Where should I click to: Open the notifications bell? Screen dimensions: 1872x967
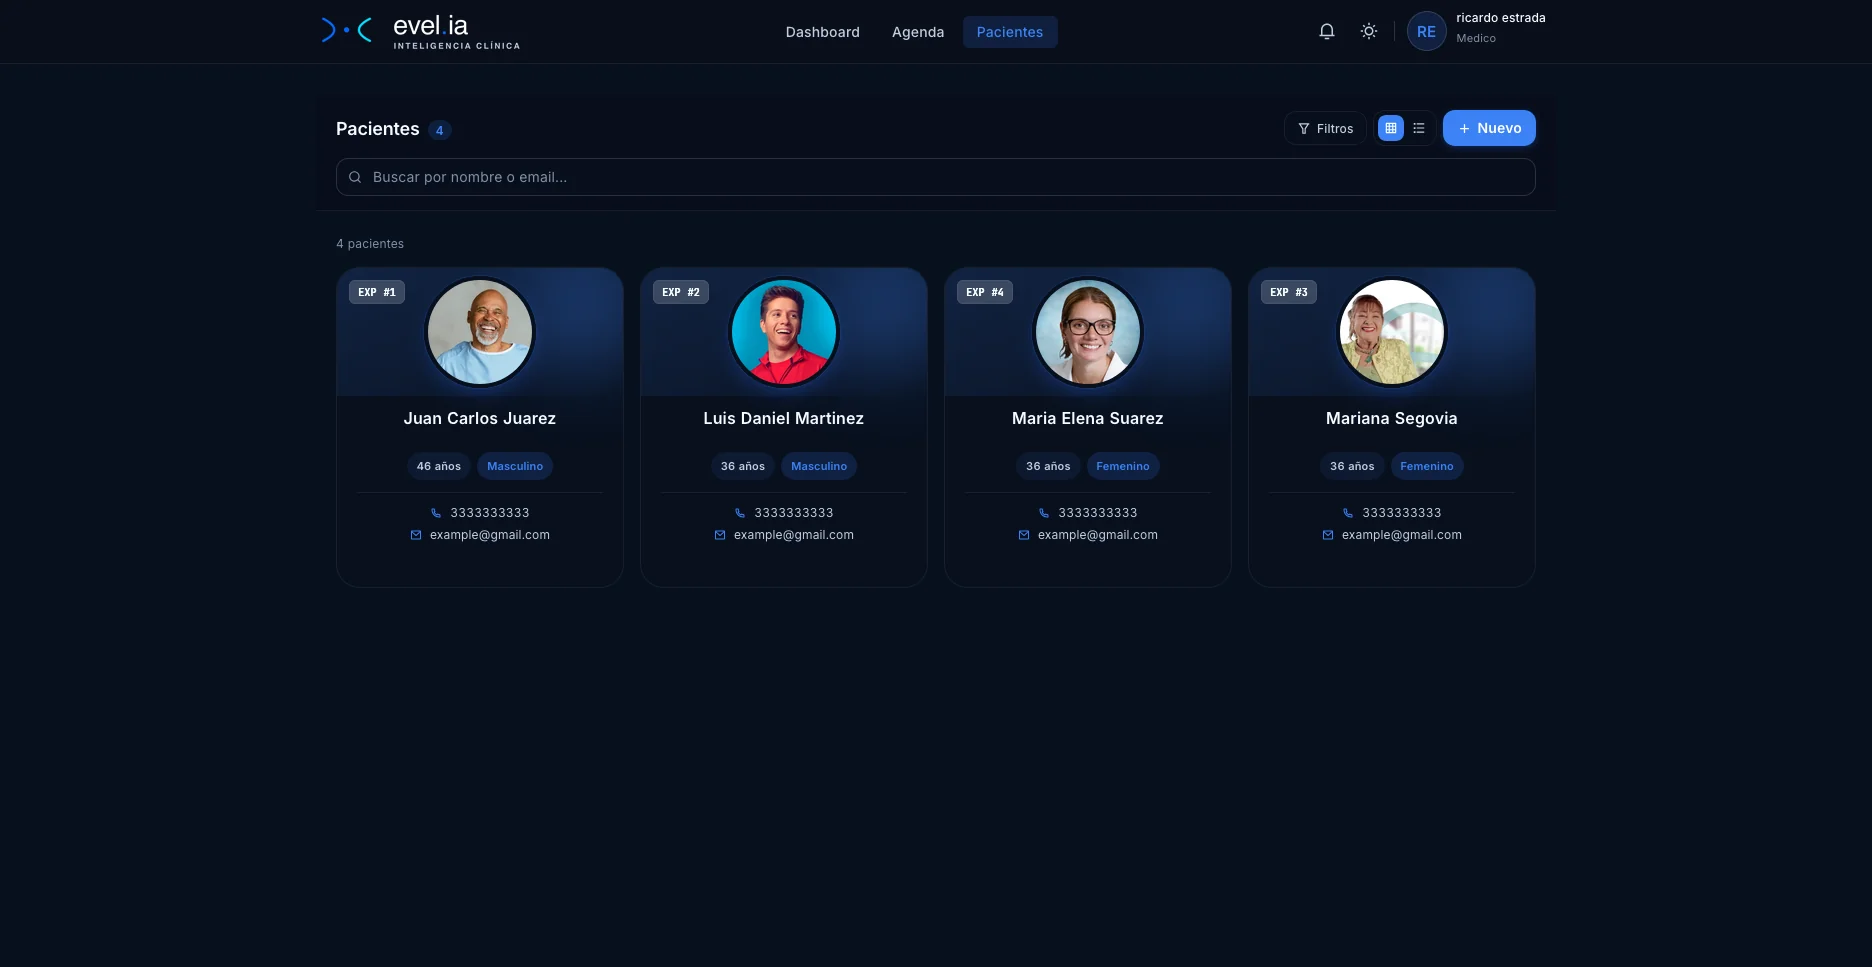tap(1327, 31)
